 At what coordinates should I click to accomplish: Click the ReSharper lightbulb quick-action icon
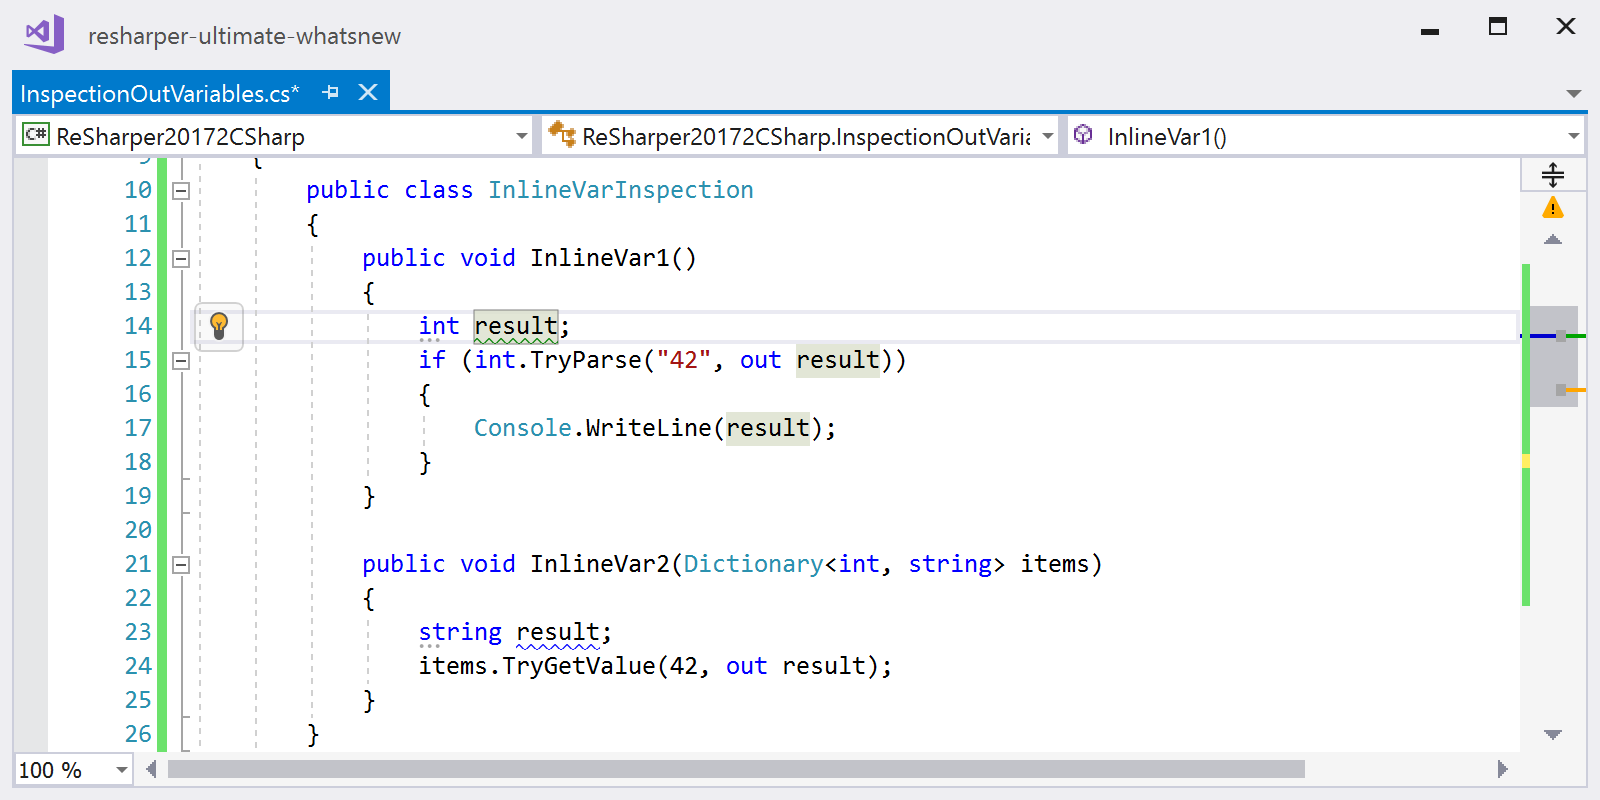pyautogui.click(x=219, y=325)
